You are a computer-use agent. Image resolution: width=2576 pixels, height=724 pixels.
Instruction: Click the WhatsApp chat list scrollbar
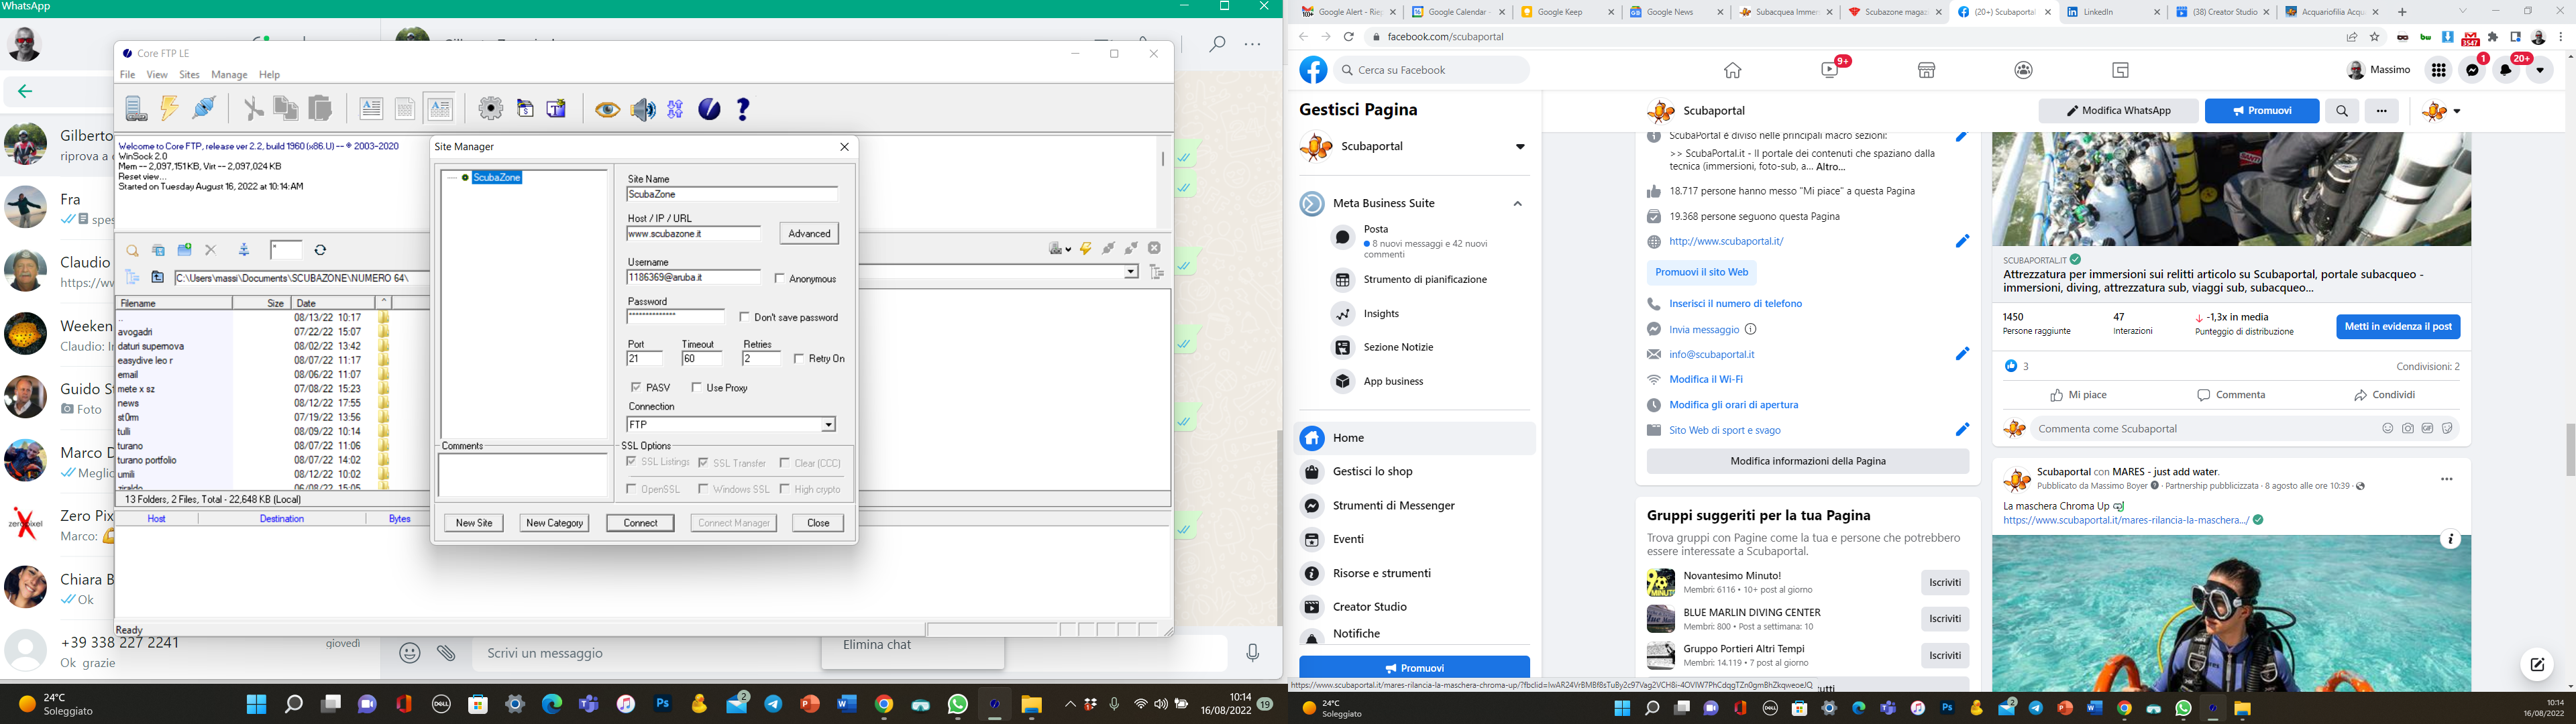1279,527
